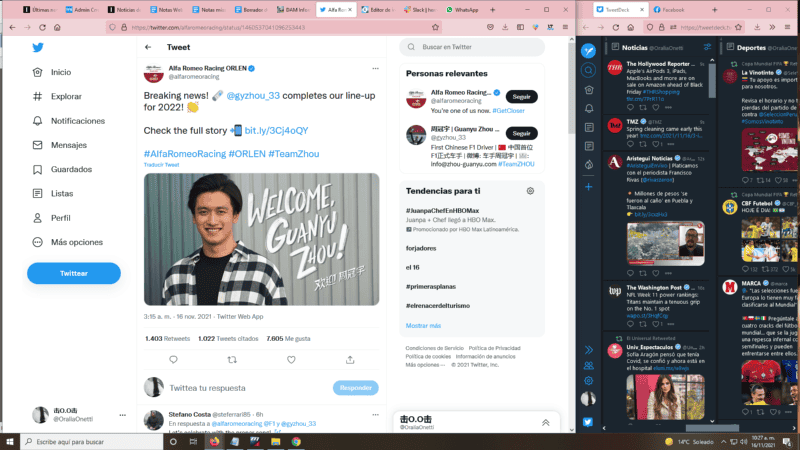Screen dimensions: 800x450
Task: Go back using the Tweet arrow
Action: pos(148,47)
